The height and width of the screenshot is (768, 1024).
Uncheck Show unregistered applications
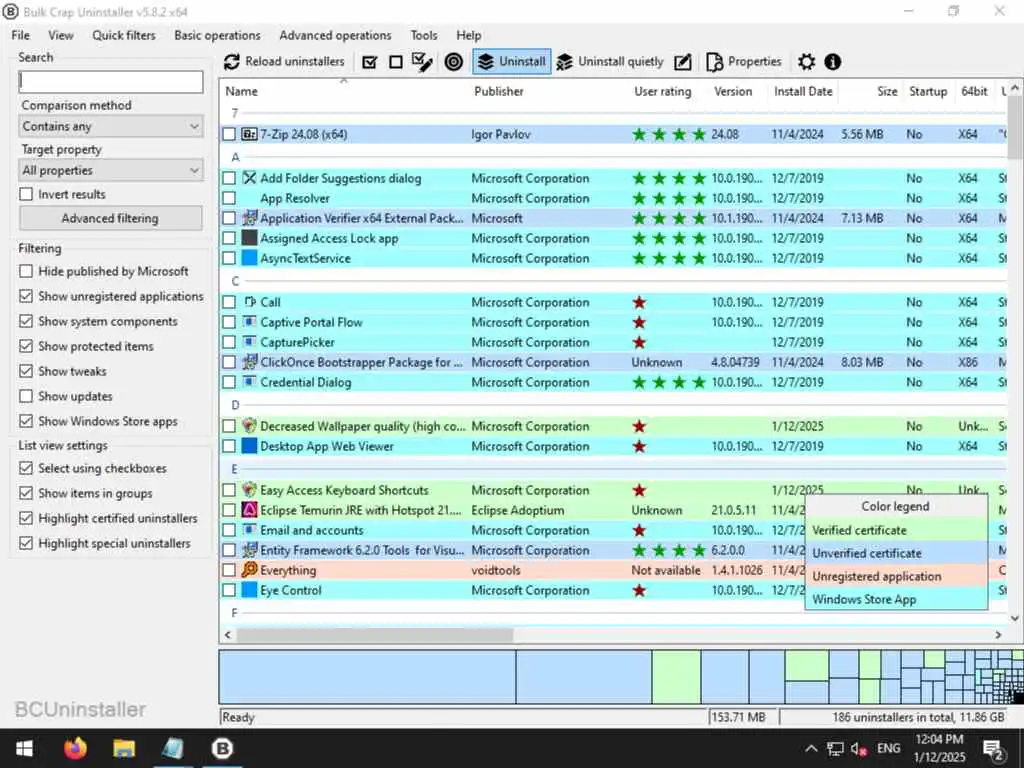click(x=26, y=296)
